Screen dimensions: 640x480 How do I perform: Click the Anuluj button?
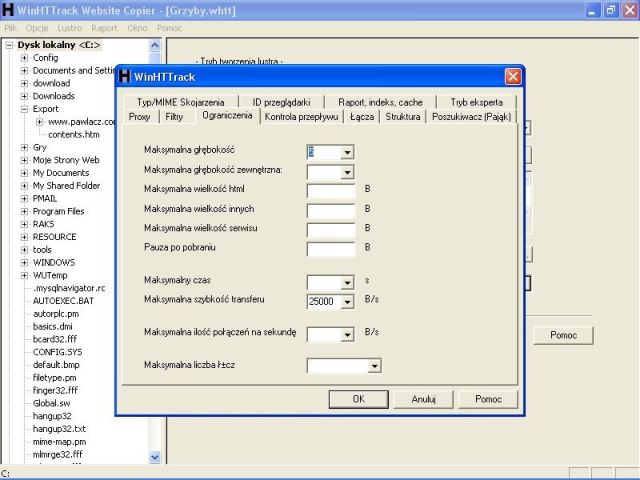(x=423, y=399)
